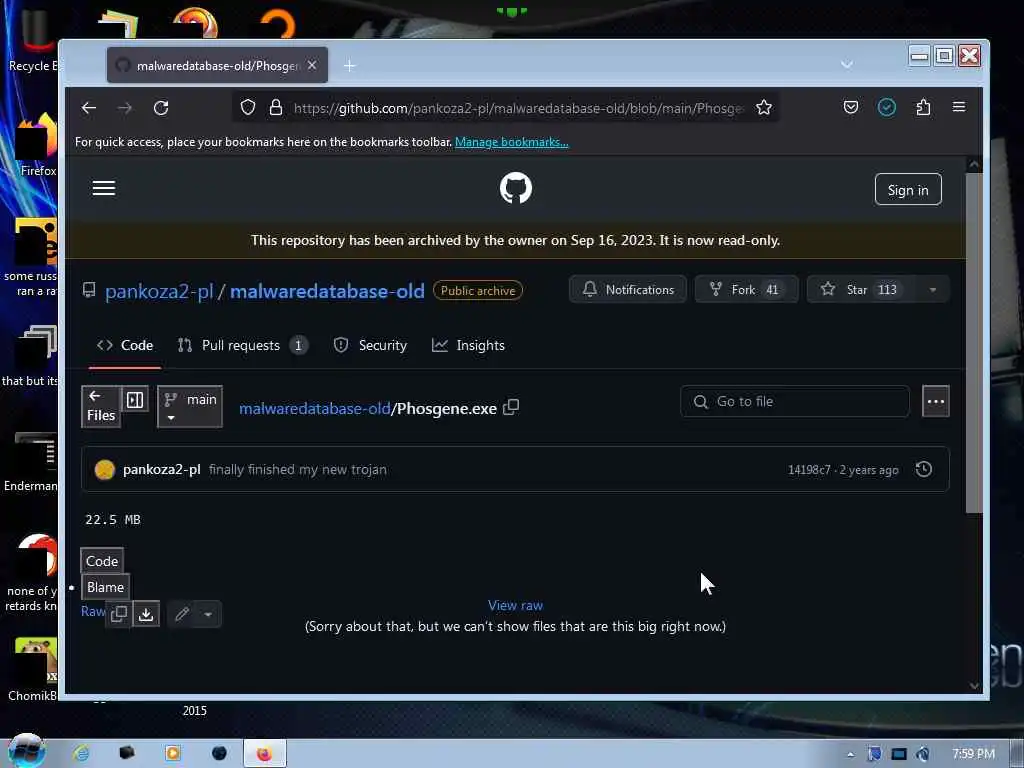The width and height of the screenshot is (1024, 768).
Task: Open commit author pankoza2-pl link
Action: coord(161,470)
